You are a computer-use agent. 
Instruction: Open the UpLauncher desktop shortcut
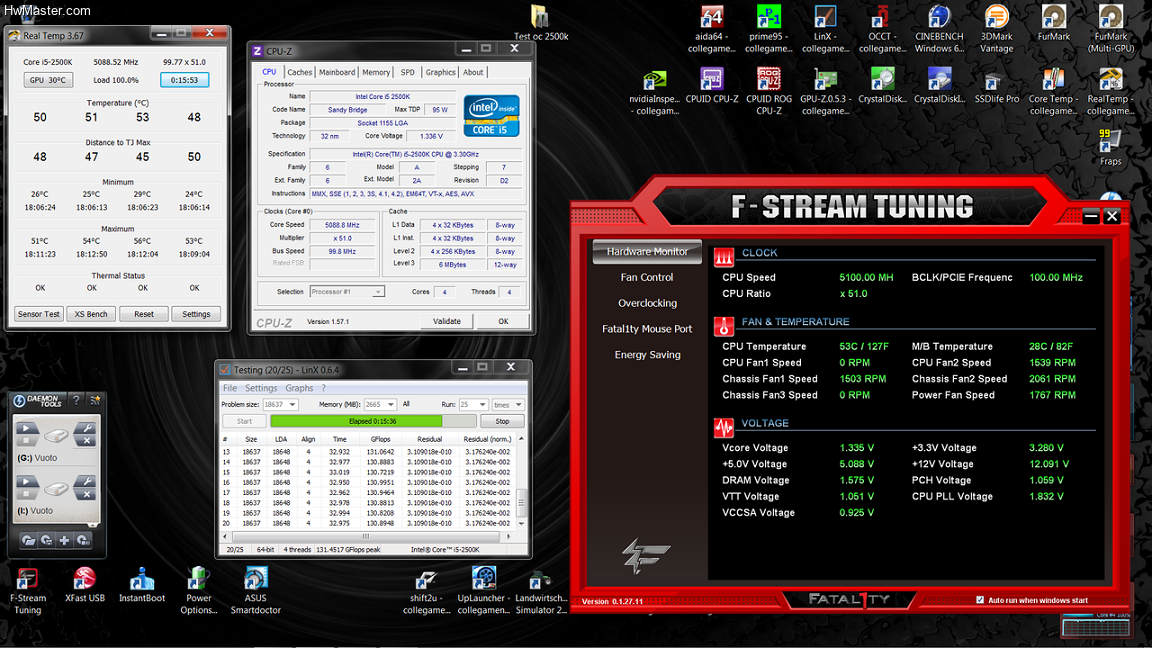[483, 591]
